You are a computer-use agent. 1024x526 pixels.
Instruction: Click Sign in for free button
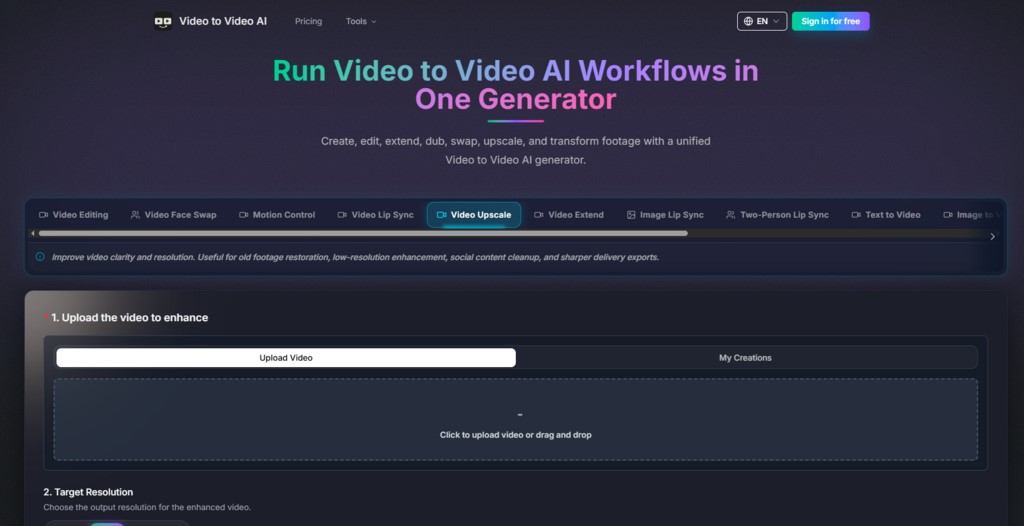point(831,21)
